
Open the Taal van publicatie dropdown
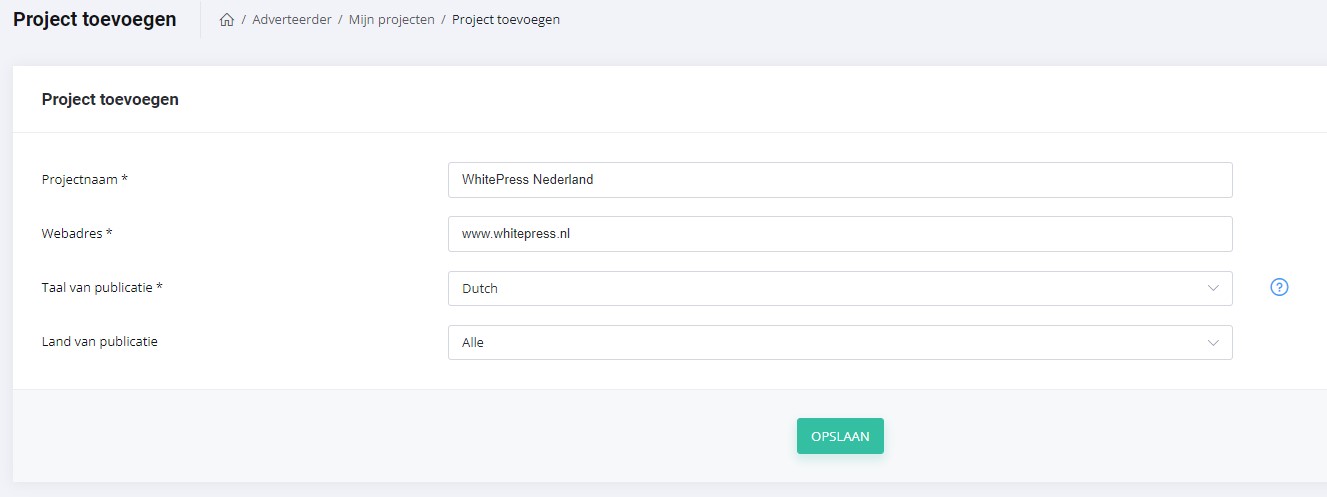pos(840,288)
